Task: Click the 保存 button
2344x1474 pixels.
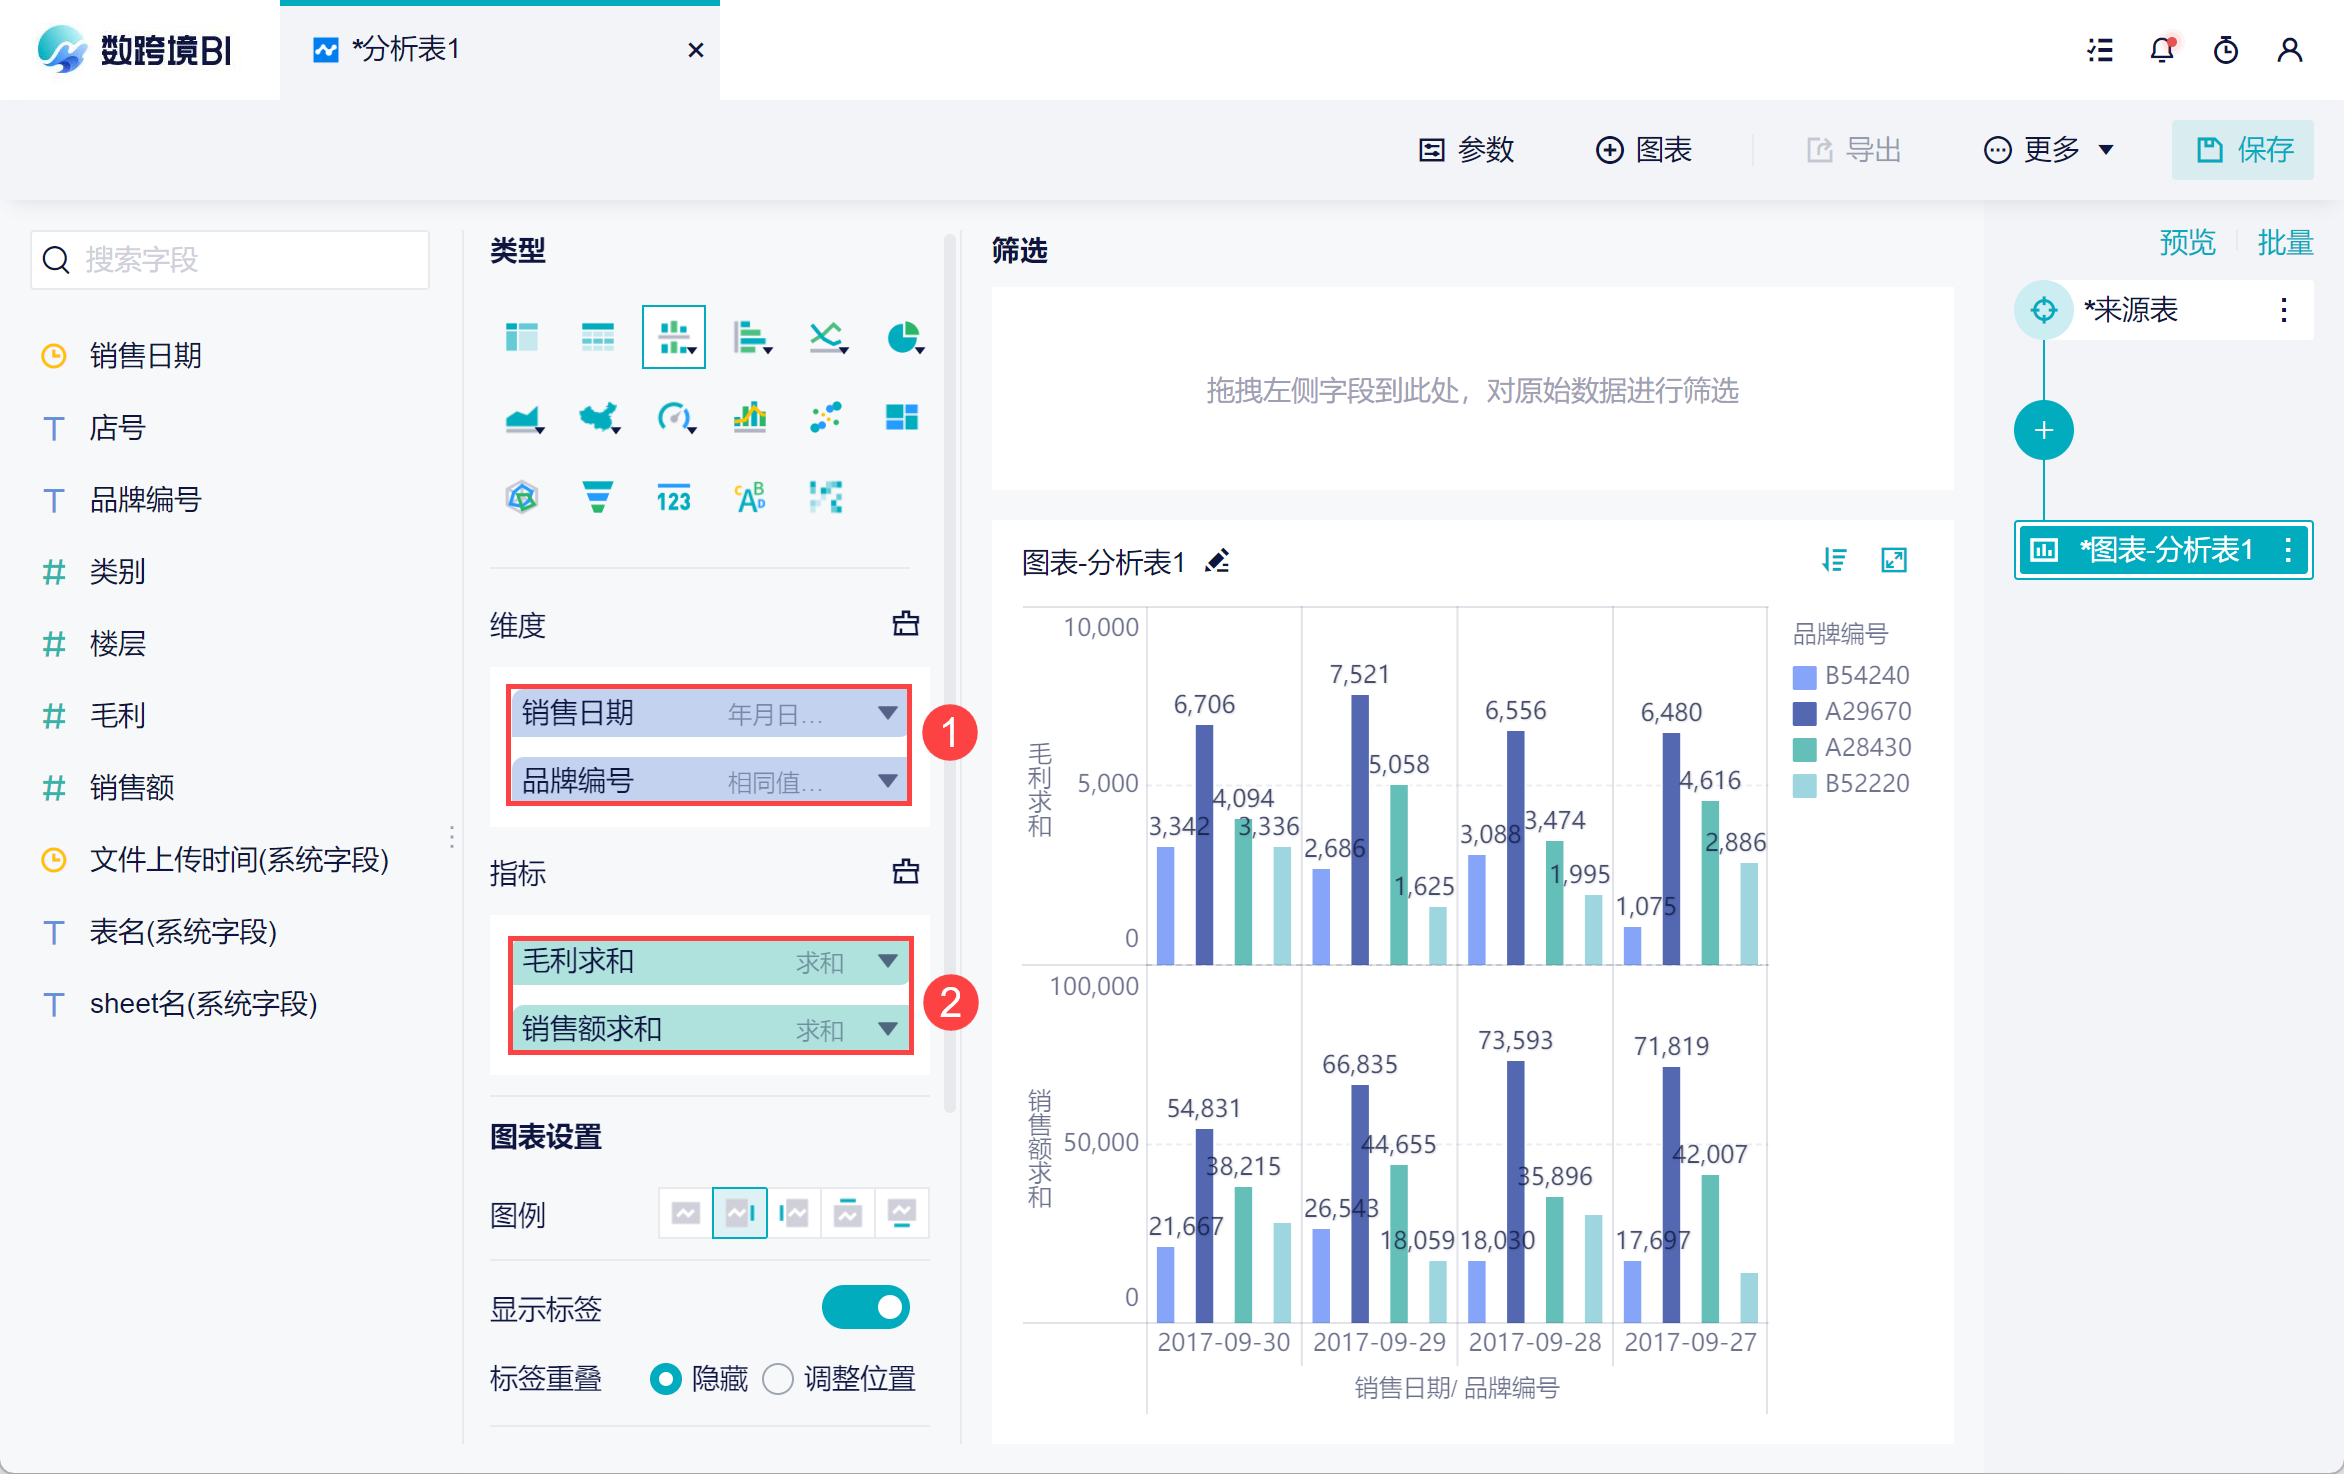Action: pyautogui.click(x=2243, y=150)
